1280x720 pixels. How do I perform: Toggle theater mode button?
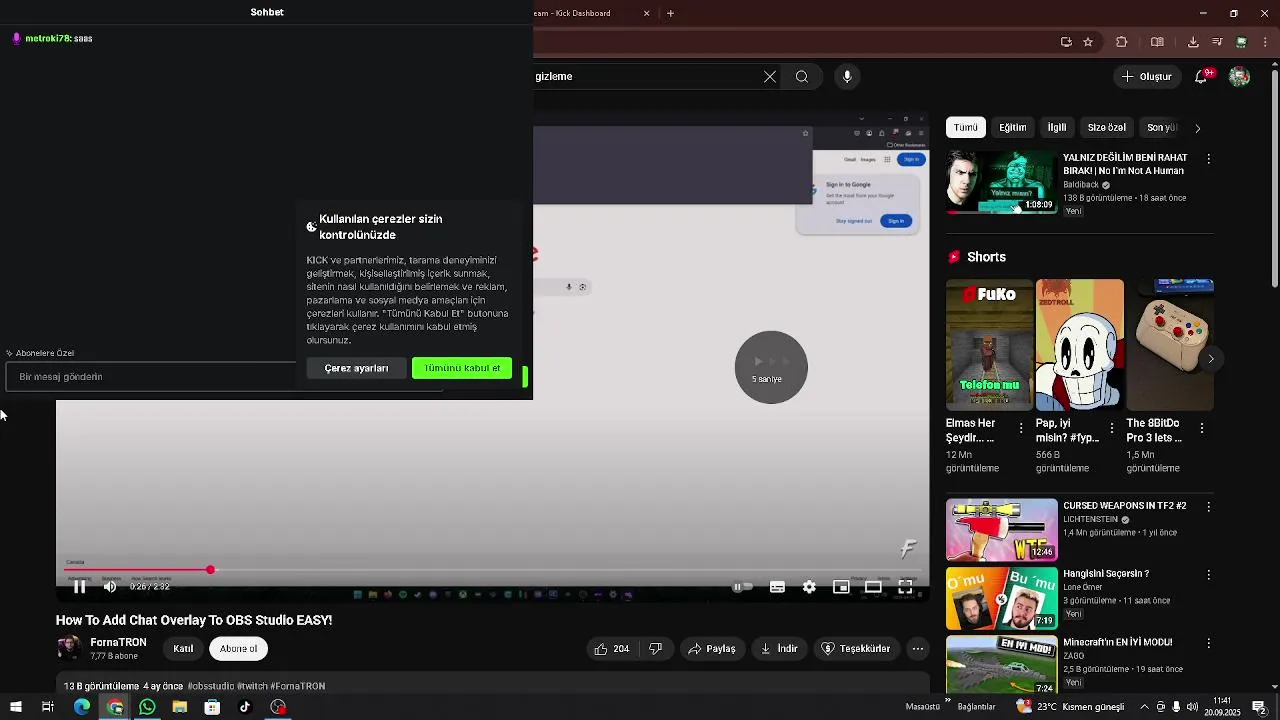pyautogui.click(x=873, y=587)
